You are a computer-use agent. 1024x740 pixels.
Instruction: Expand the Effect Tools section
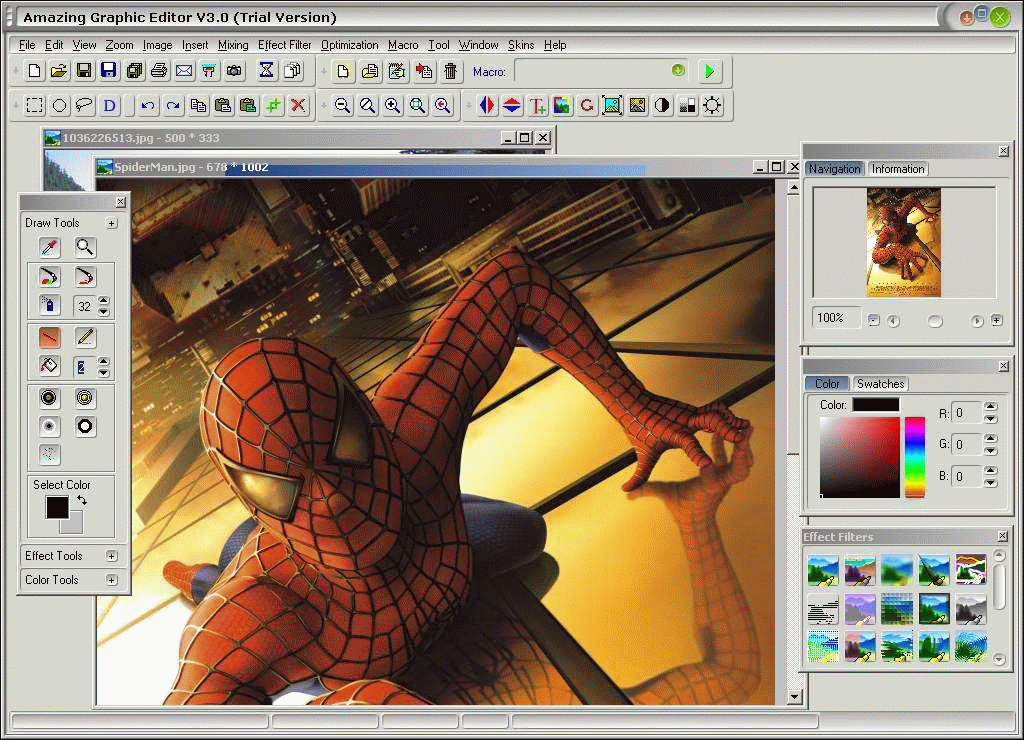point(112,556)
